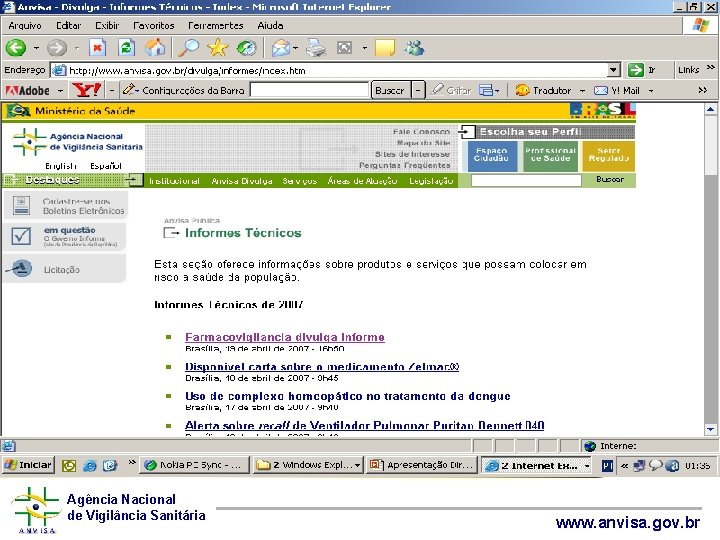This screenshot has height=540, width=720.
Task: Click the Yahoo toolbar Buscar button
Action: tap(390, 90)
